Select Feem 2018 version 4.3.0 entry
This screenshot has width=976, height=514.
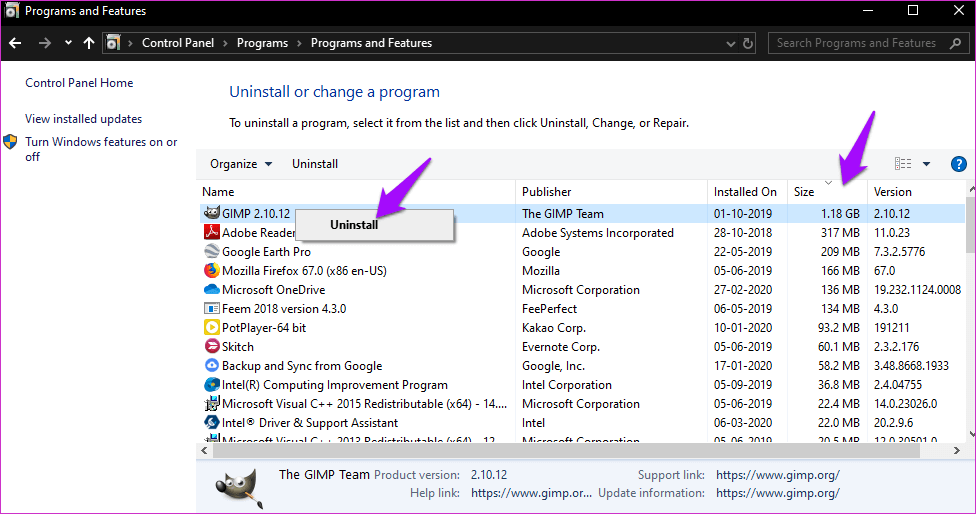[284, 309]
